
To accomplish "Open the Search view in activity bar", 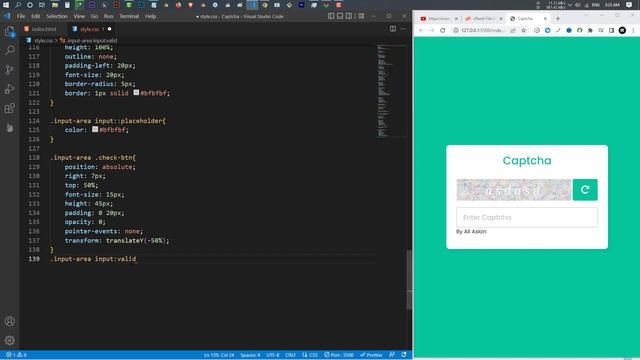I will click(x=9, y=50).
